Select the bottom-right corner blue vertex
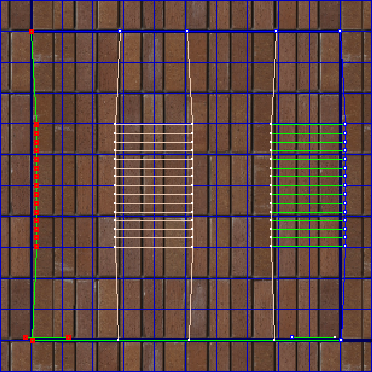The height and width of the screenshot is (372, 372). point(341,340)
